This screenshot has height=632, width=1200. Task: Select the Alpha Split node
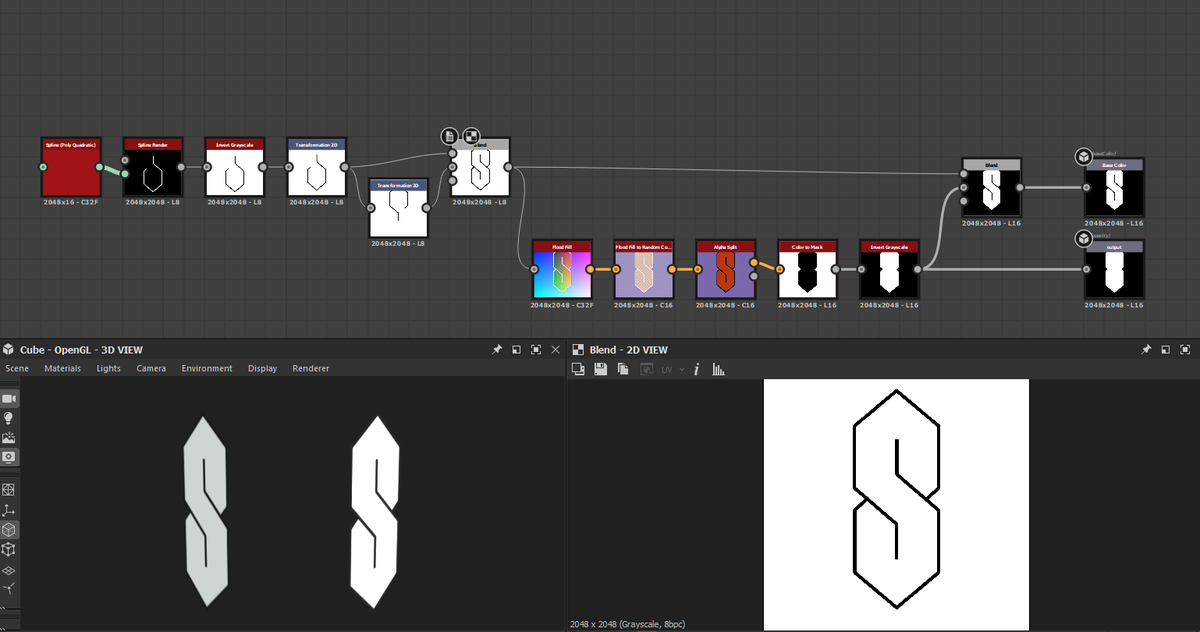[x=726, y=269]
